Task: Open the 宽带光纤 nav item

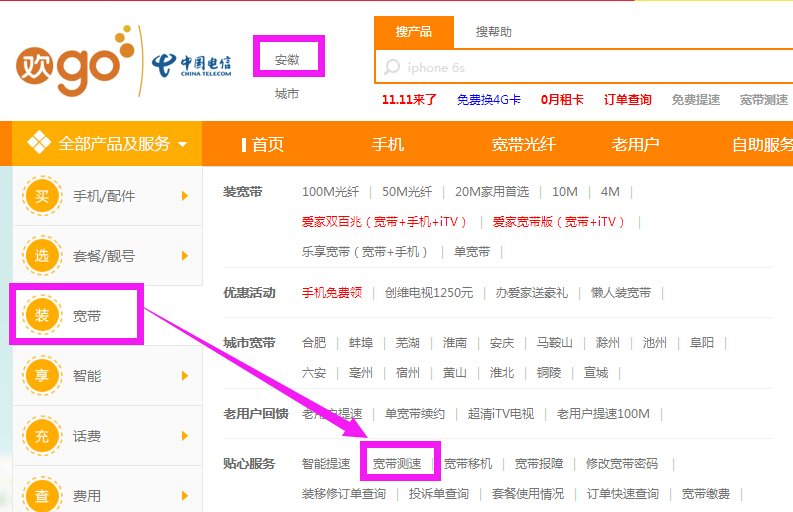Action: click(x=524, y=145)
